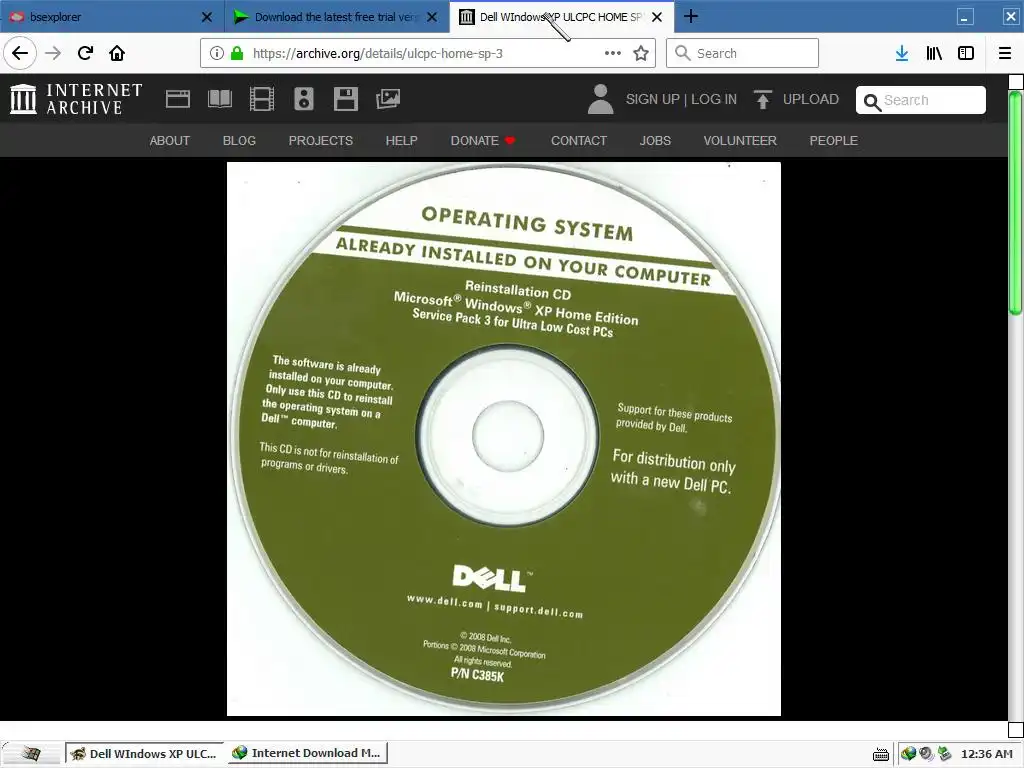Show site information icon in address bar

(217, 53)
